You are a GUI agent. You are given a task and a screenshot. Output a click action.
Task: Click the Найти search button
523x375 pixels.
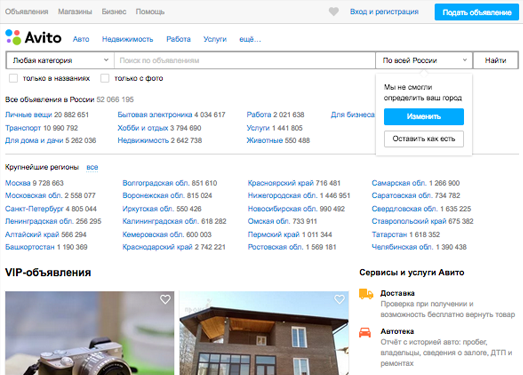[496, 60]
